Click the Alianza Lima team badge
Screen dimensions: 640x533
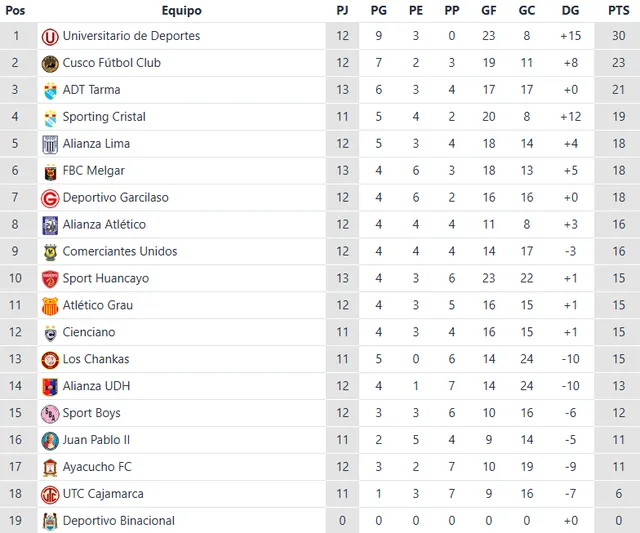[x=50, y=144]
